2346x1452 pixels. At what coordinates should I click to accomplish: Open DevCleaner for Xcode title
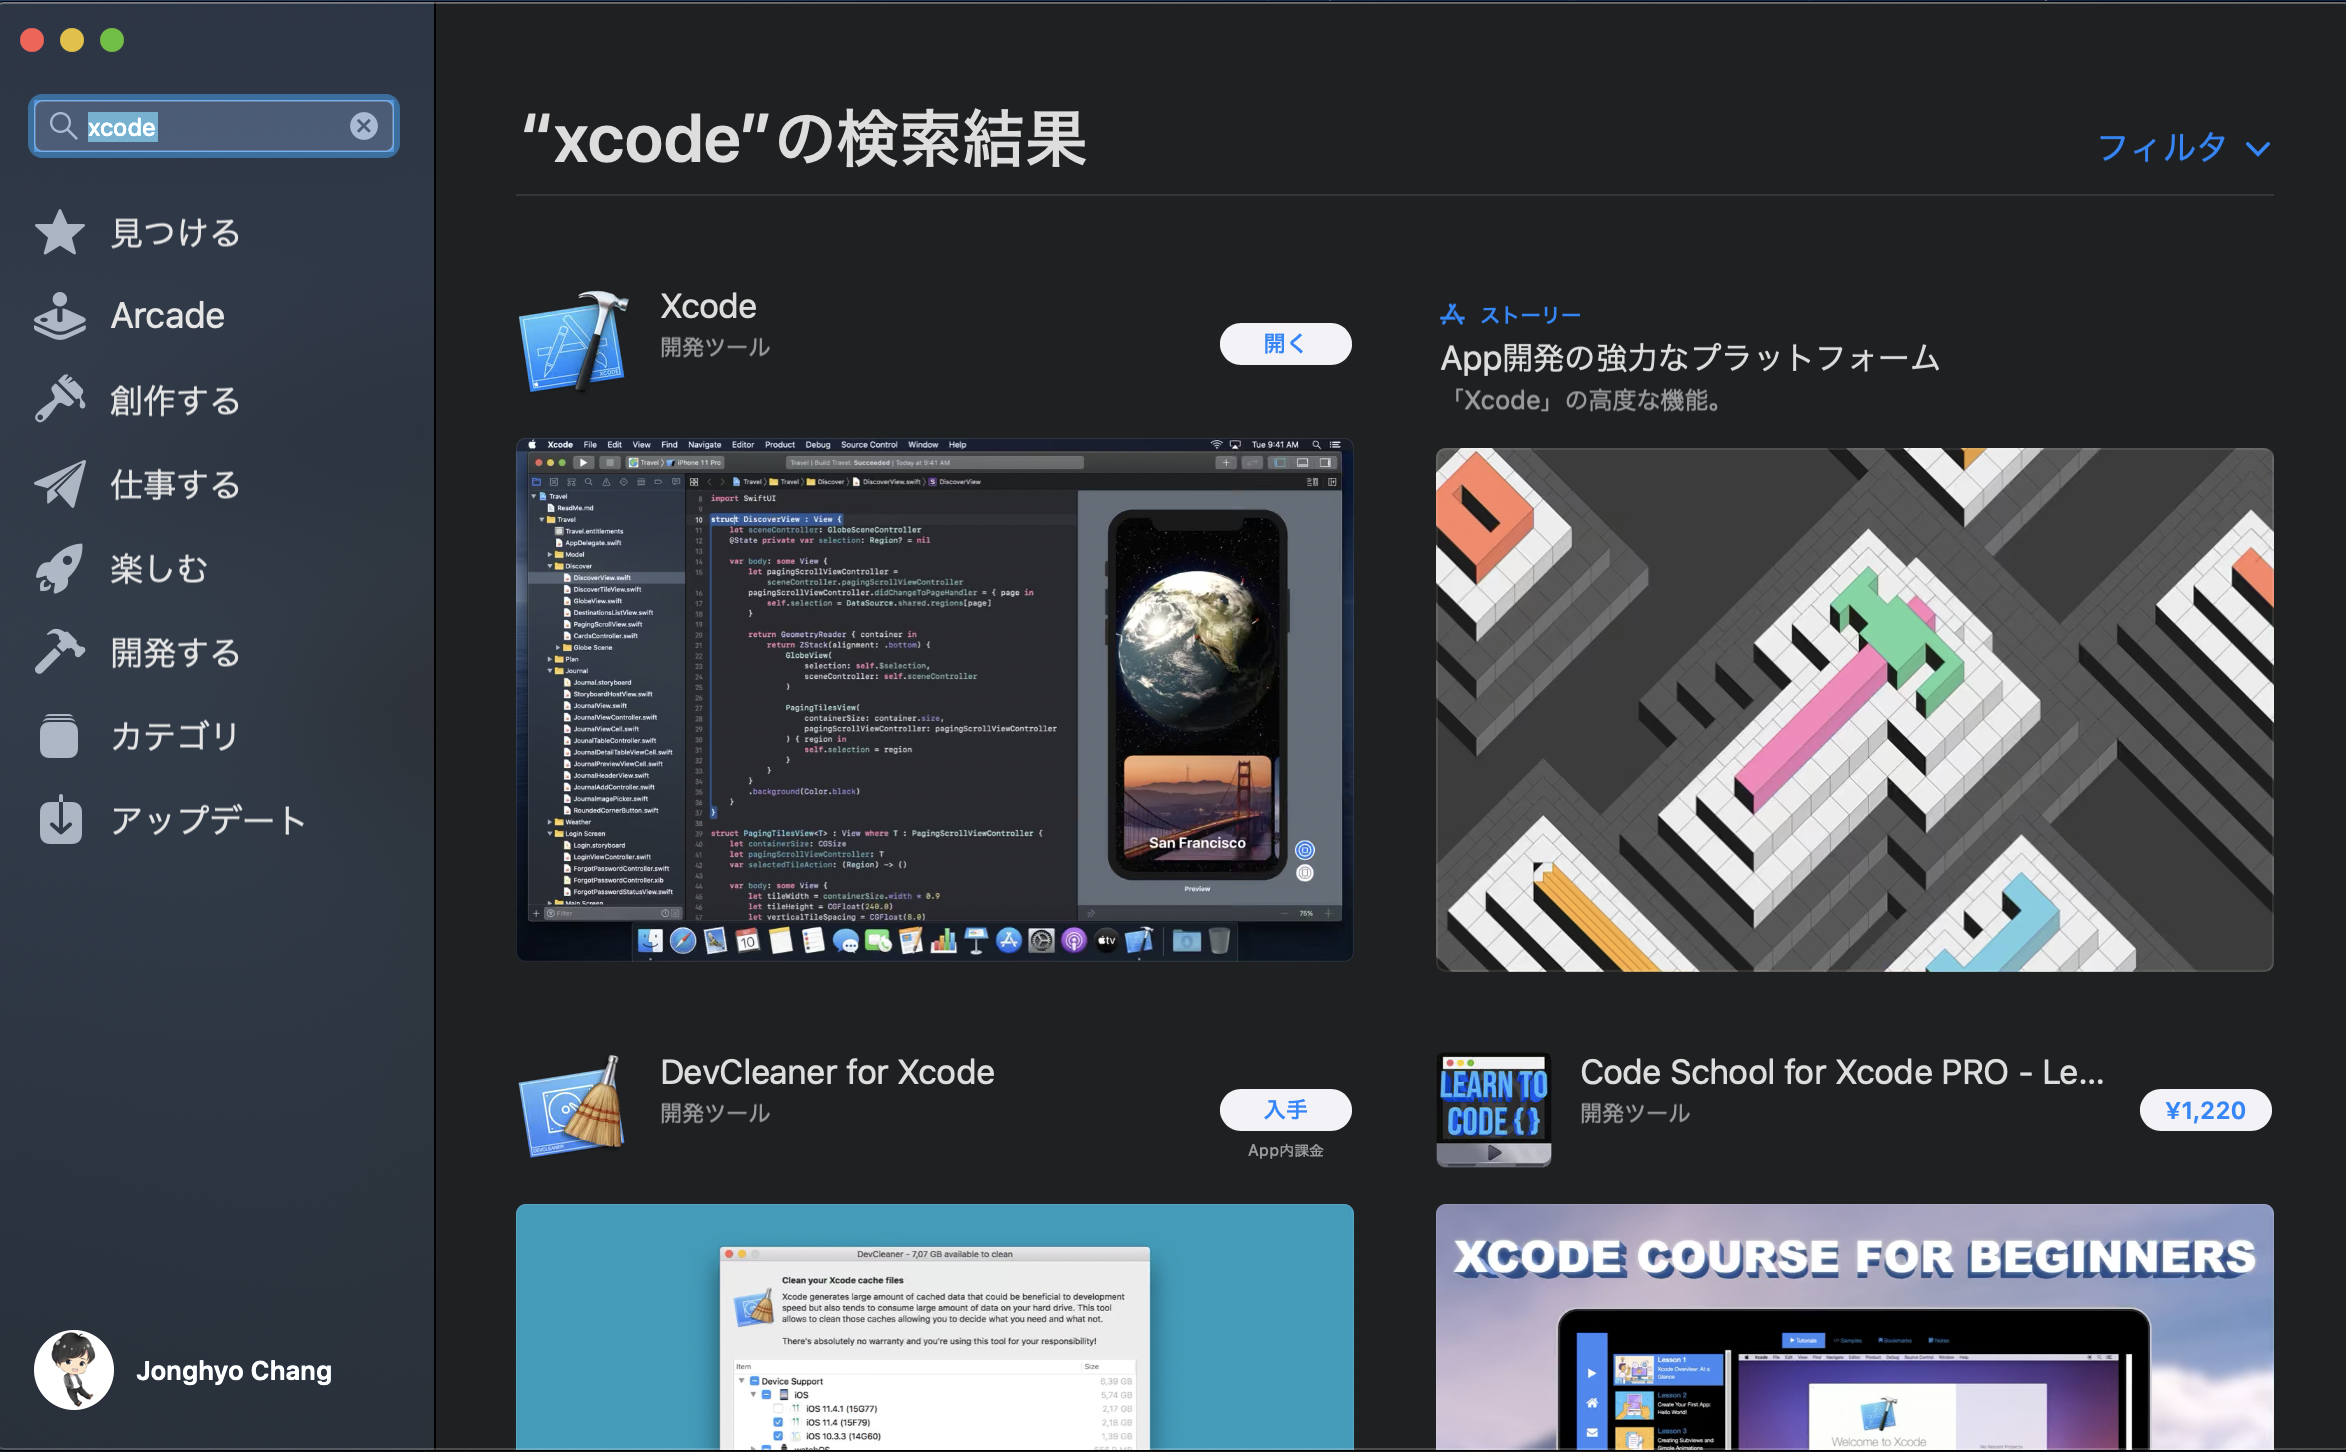pos(827,1072)
